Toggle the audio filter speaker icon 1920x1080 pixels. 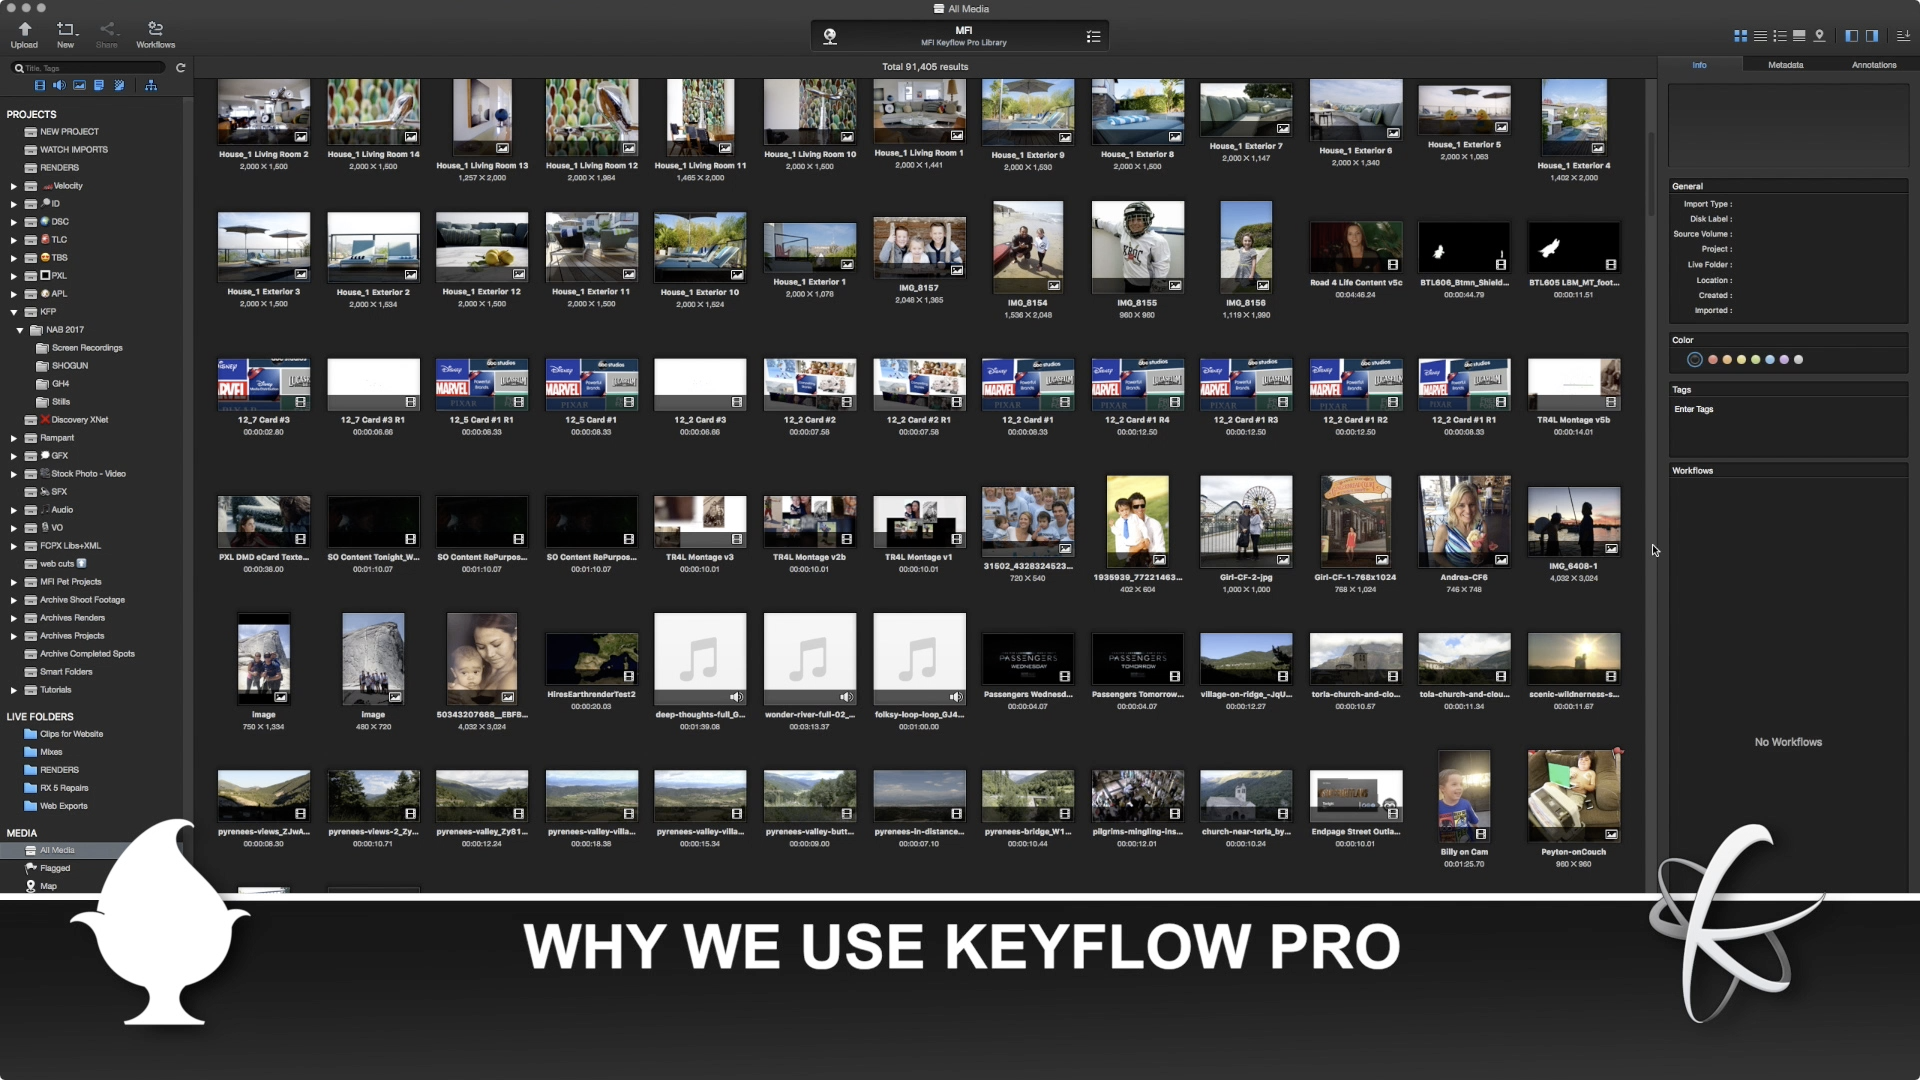coord(59,85)
